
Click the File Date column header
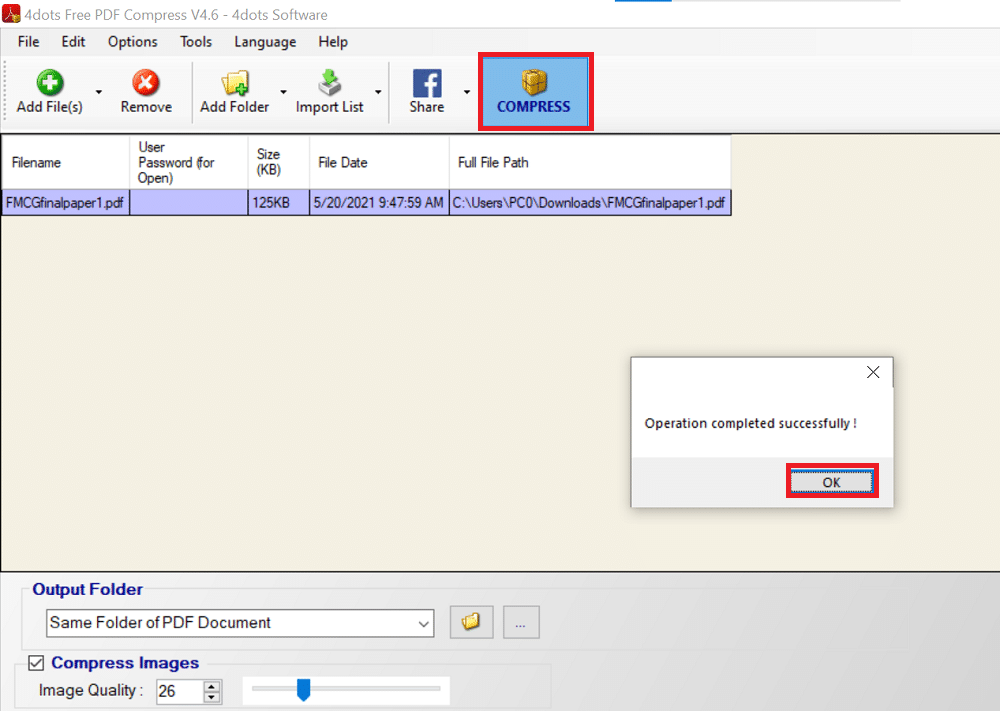[x=379, y=163]
